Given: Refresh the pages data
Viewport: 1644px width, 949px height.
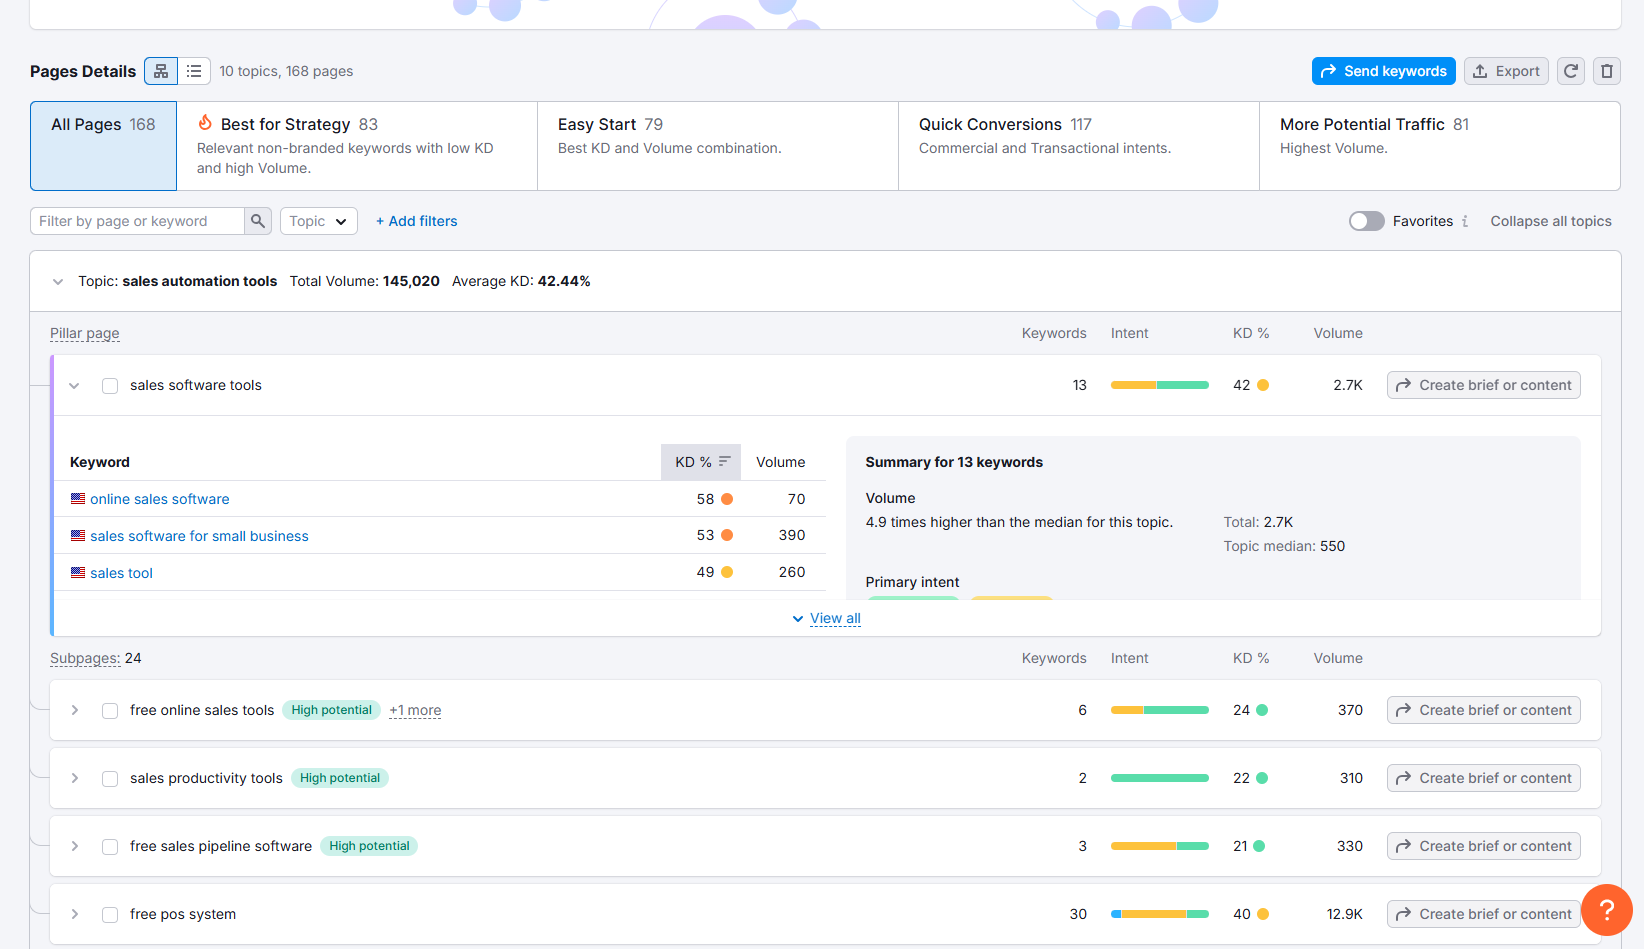Looking at the screenshot, I should tap(1570, 71).
